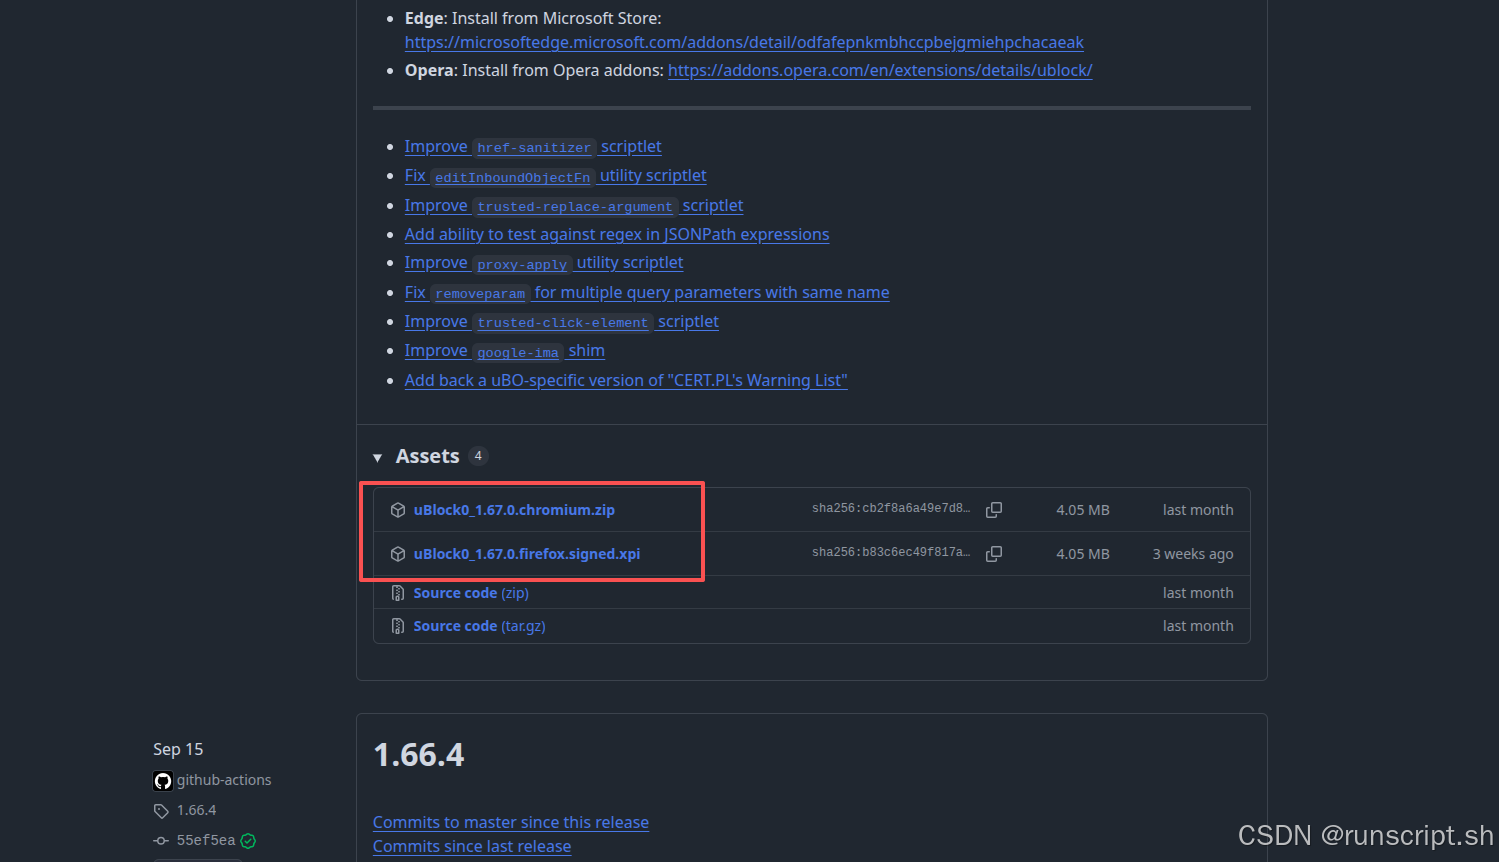Open github-actions author profile
The width and height of the screenshot is (1499, 862).
[224, 780]
